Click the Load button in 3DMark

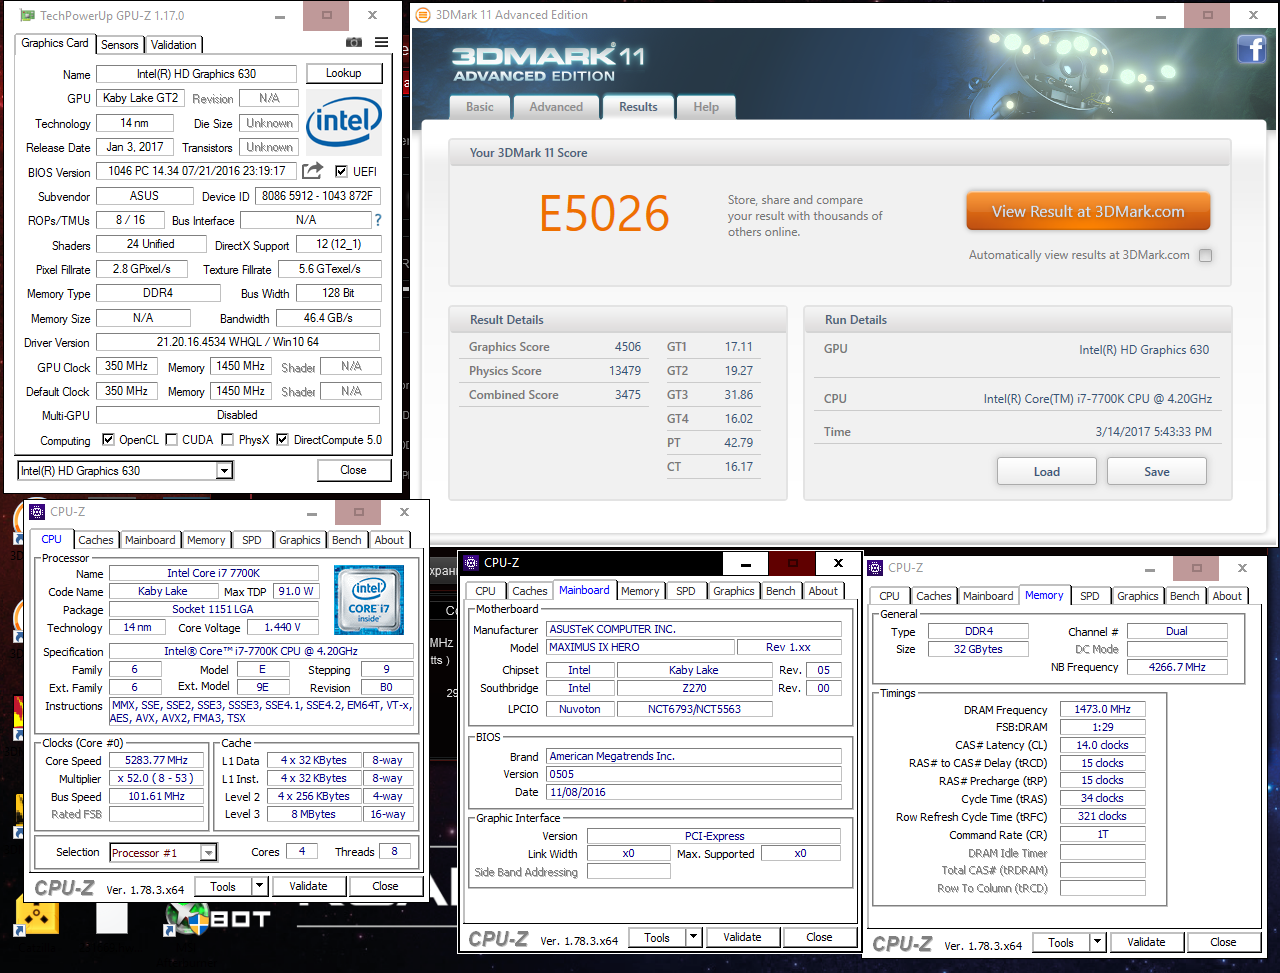pos(1047,472)
